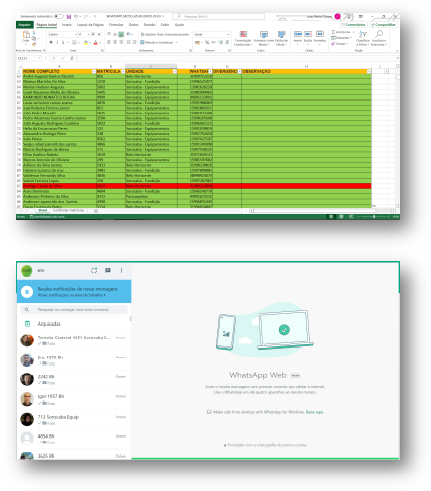Image resolution: width=431 pixels, height=491 pixels.
Task: Switch to Inserir ribbon tab
Action: (67, 25)
